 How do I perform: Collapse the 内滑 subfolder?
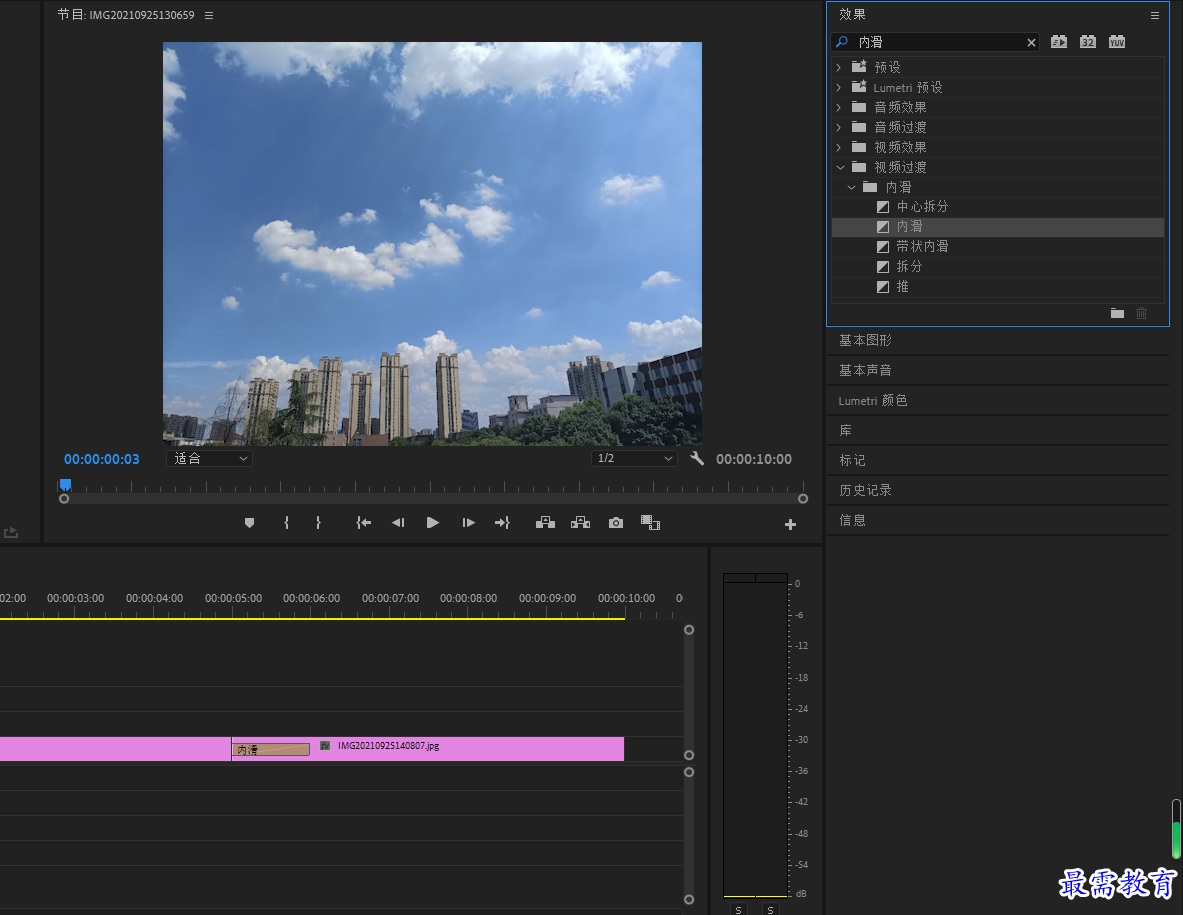tap(851, 187)
